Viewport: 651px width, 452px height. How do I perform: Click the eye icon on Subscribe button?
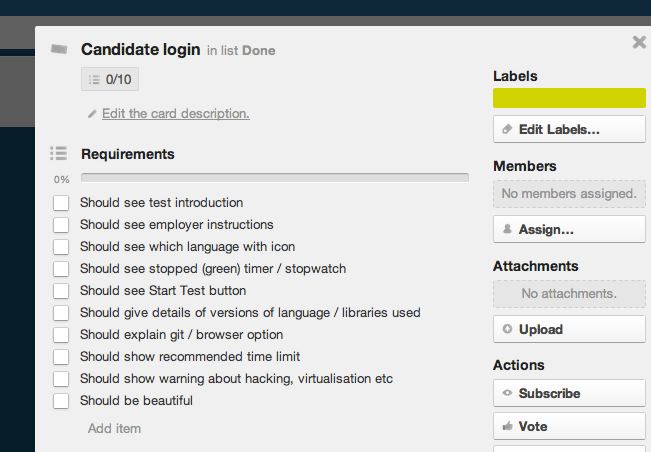[x=507, y=393]
